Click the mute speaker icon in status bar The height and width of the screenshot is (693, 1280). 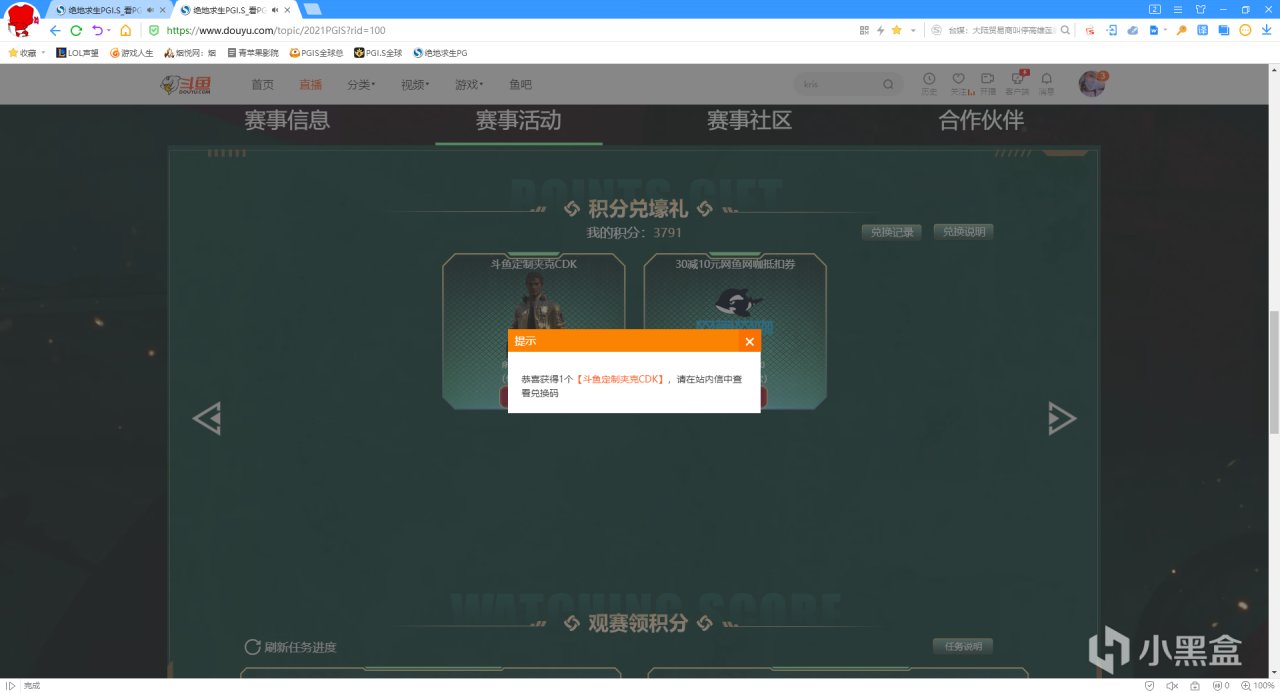(1172, 686)
